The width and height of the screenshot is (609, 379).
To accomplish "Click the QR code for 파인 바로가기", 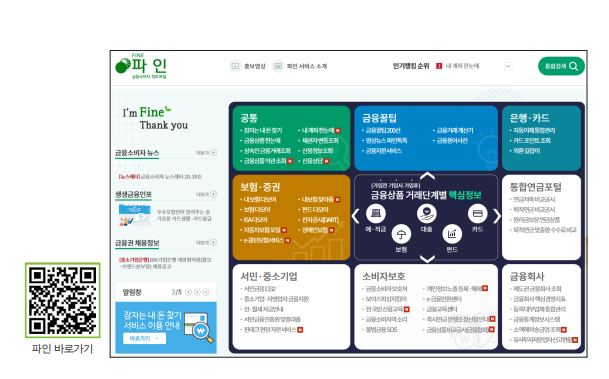I will tap(63, 300).
